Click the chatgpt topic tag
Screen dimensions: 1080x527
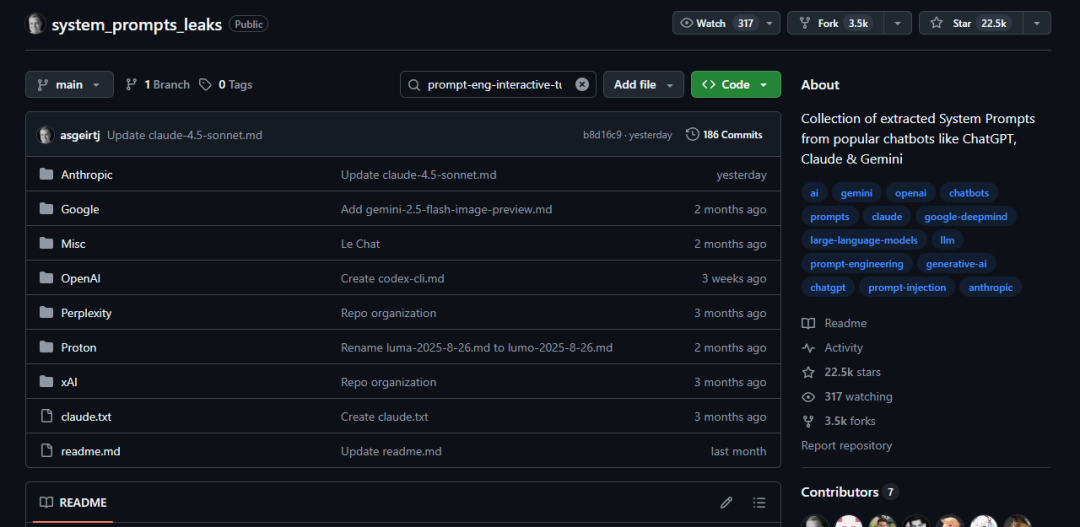click(827, 287)
